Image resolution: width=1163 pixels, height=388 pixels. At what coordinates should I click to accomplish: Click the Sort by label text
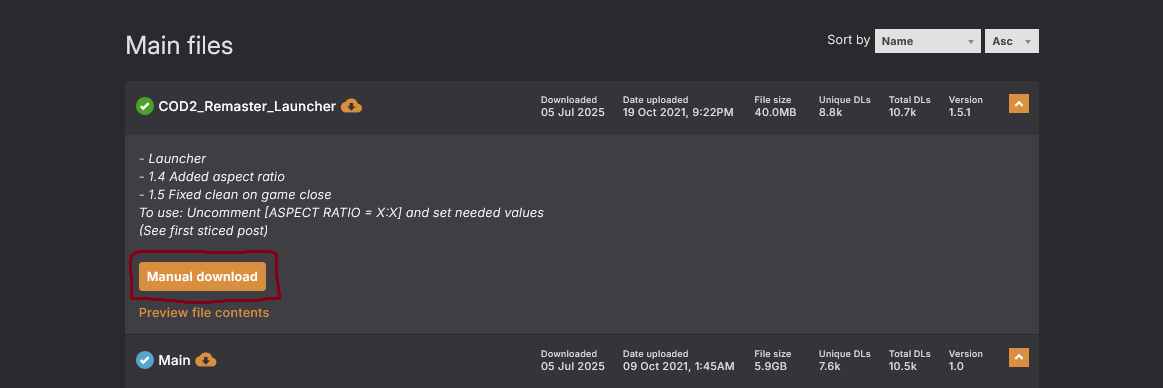pyautogui.click(x=849, y=40)
